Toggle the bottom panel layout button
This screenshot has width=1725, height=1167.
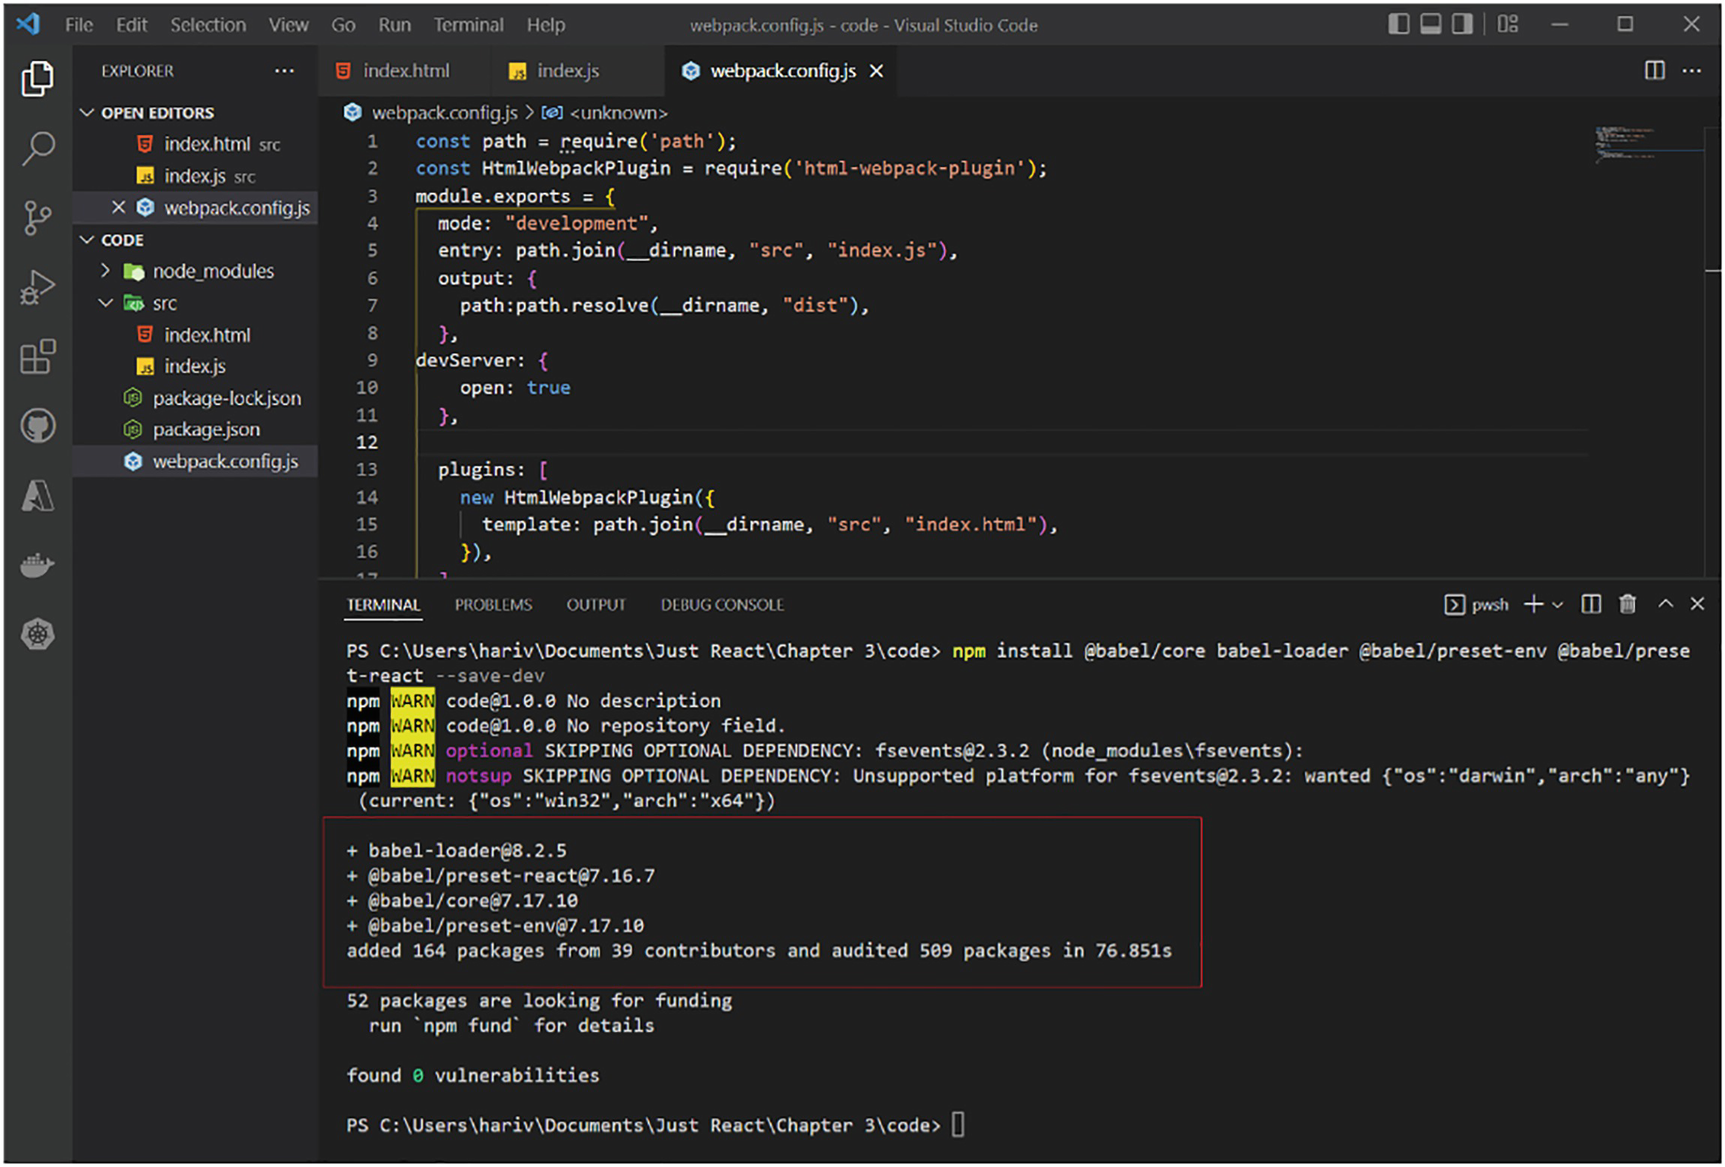click(x=1430, y=24)
